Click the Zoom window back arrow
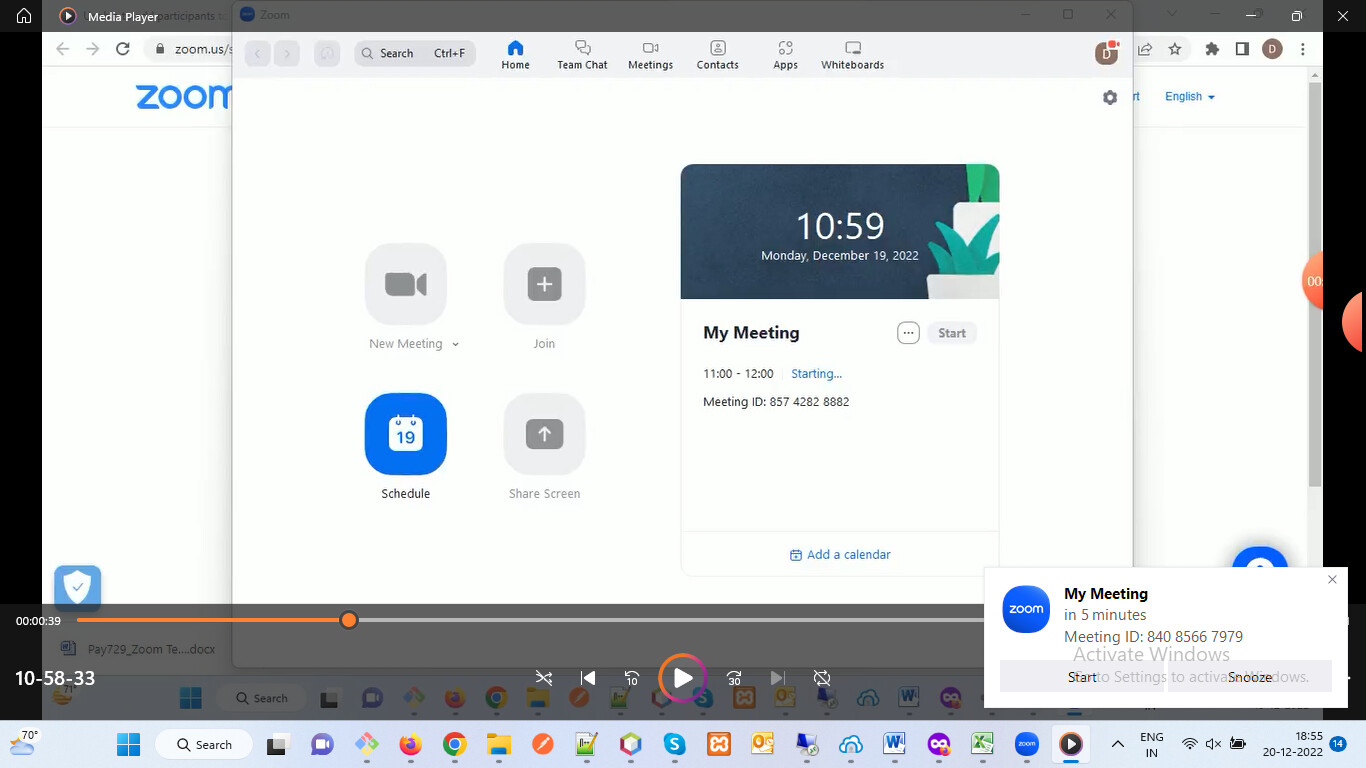 click(x=258, y=54)
